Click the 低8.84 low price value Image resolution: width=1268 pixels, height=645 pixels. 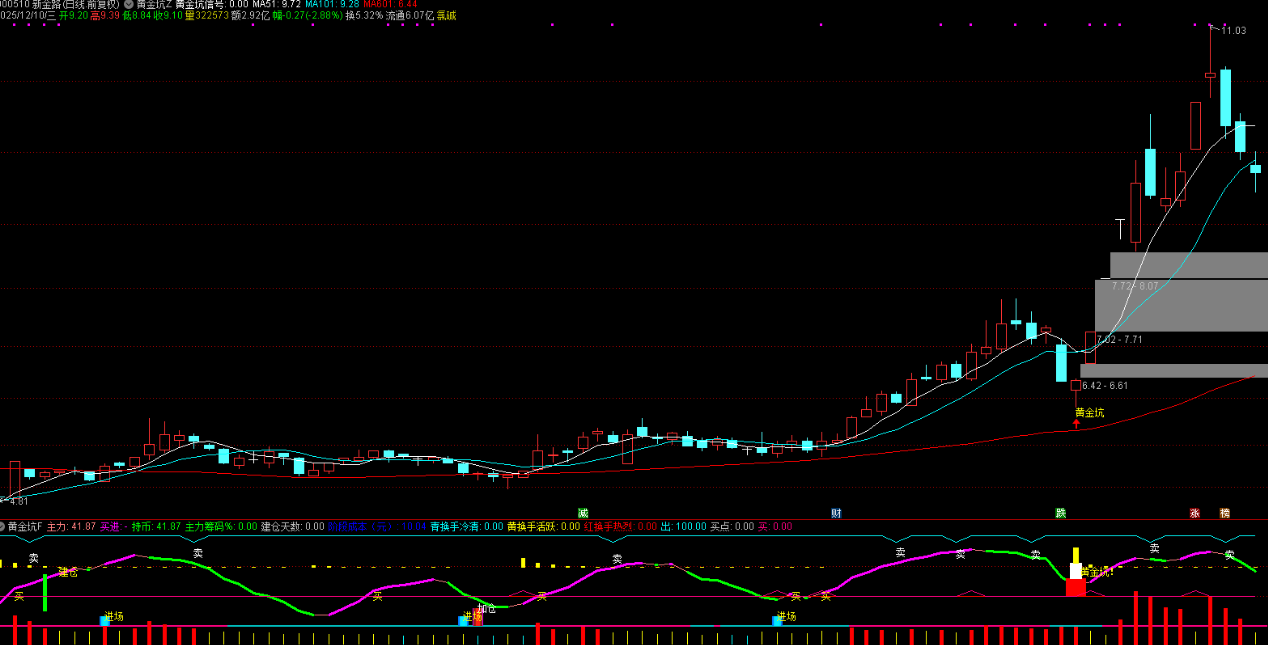[137, 15]
